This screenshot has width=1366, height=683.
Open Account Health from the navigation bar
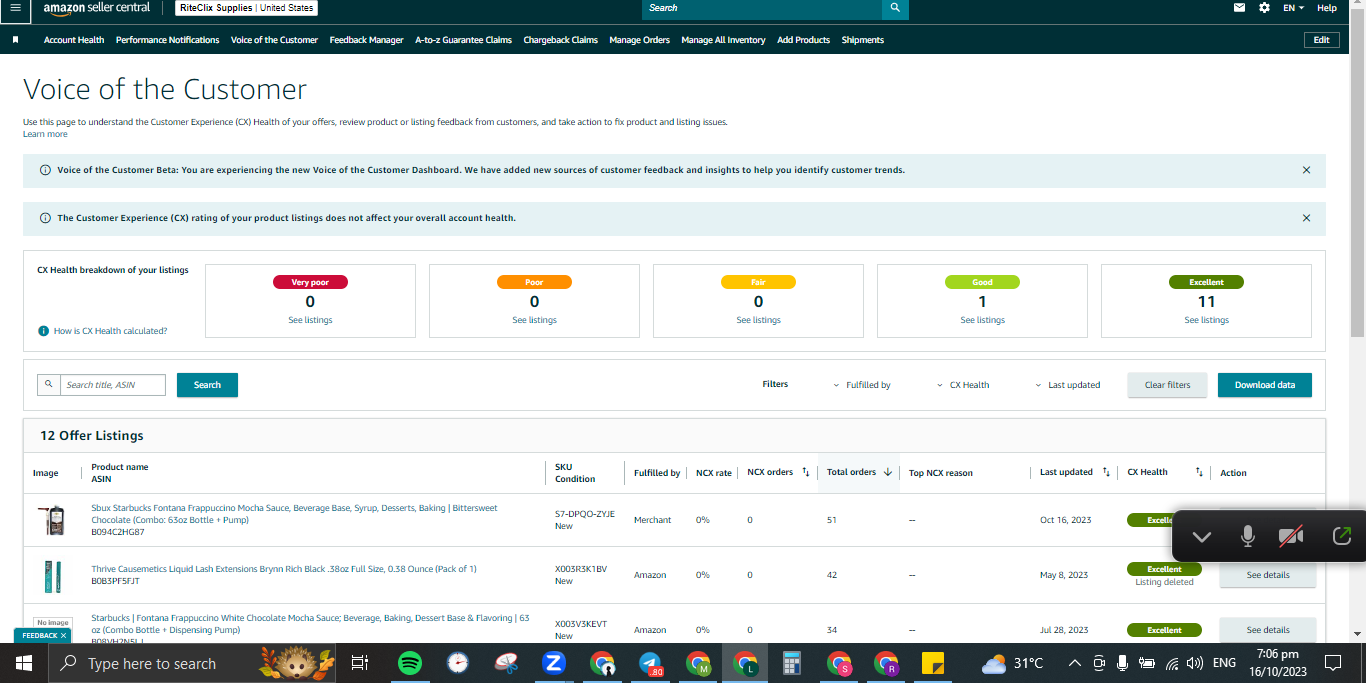pos(74,40)
